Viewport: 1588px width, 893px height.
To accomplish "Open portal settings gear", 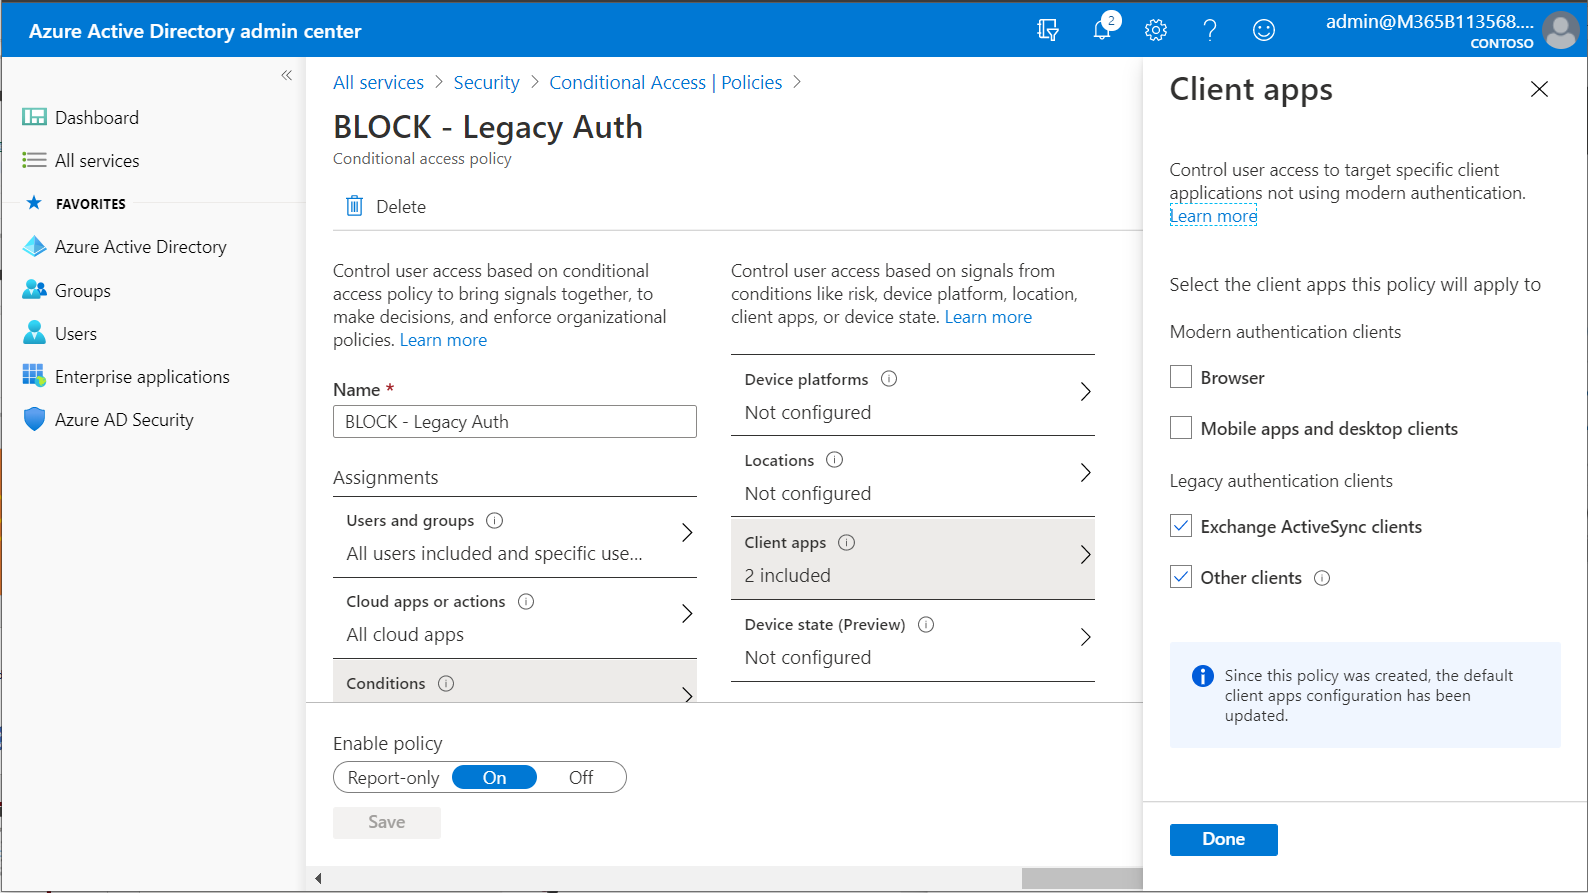I will [x=1156, y=30].
